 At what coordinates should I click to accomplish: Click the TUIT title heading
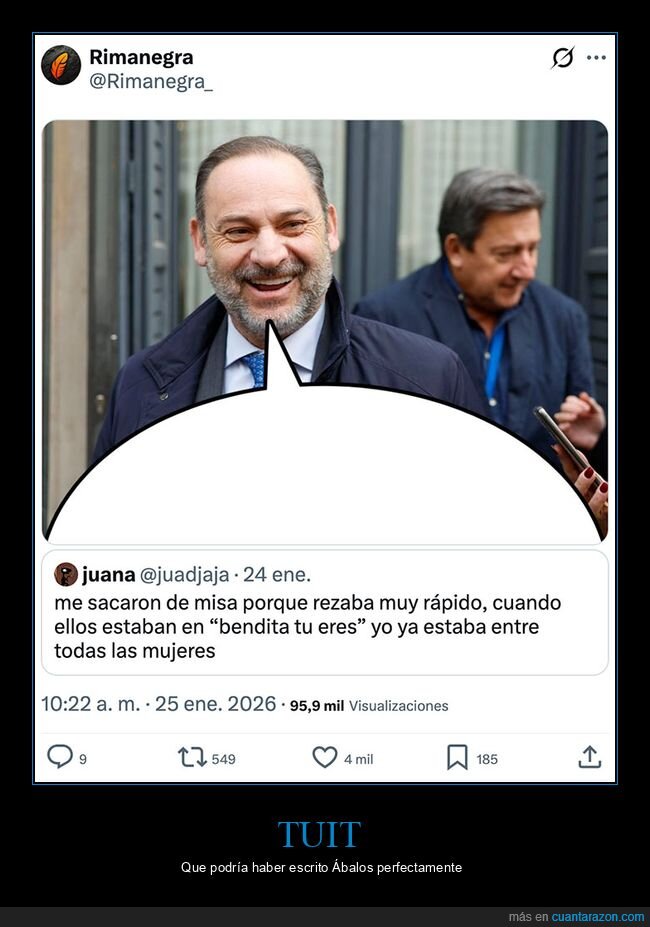click(x=319, y=834)
